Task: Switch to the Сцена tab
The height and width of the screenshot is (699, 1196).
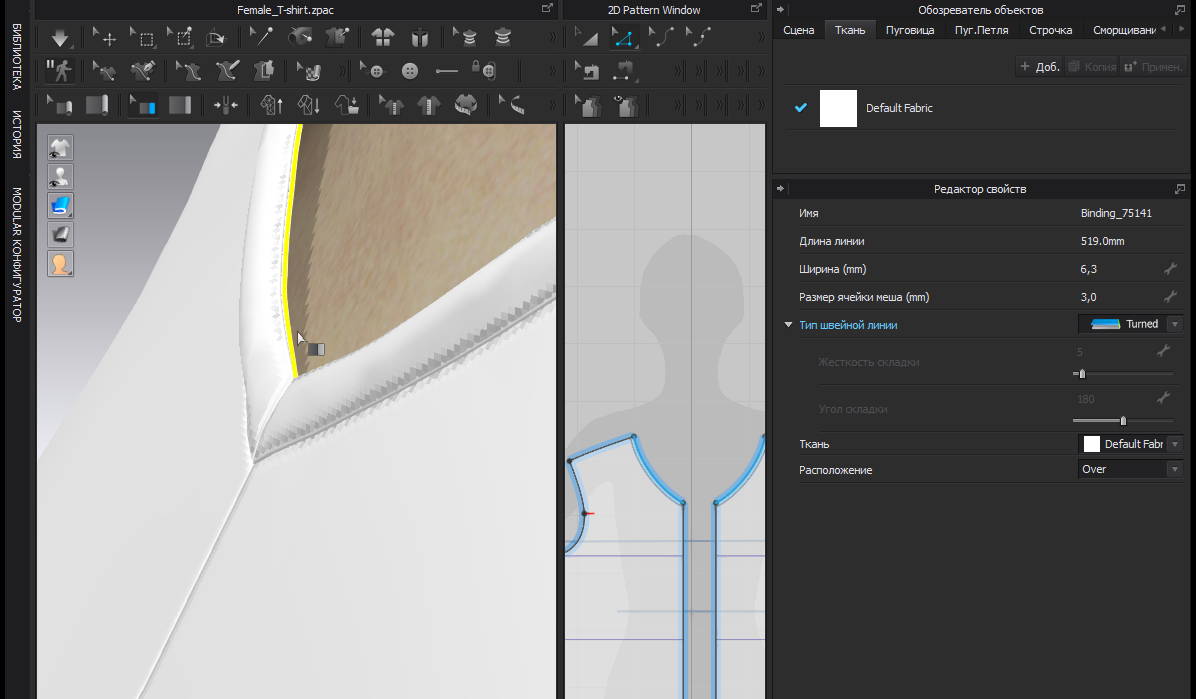Action: coord(798,31)
